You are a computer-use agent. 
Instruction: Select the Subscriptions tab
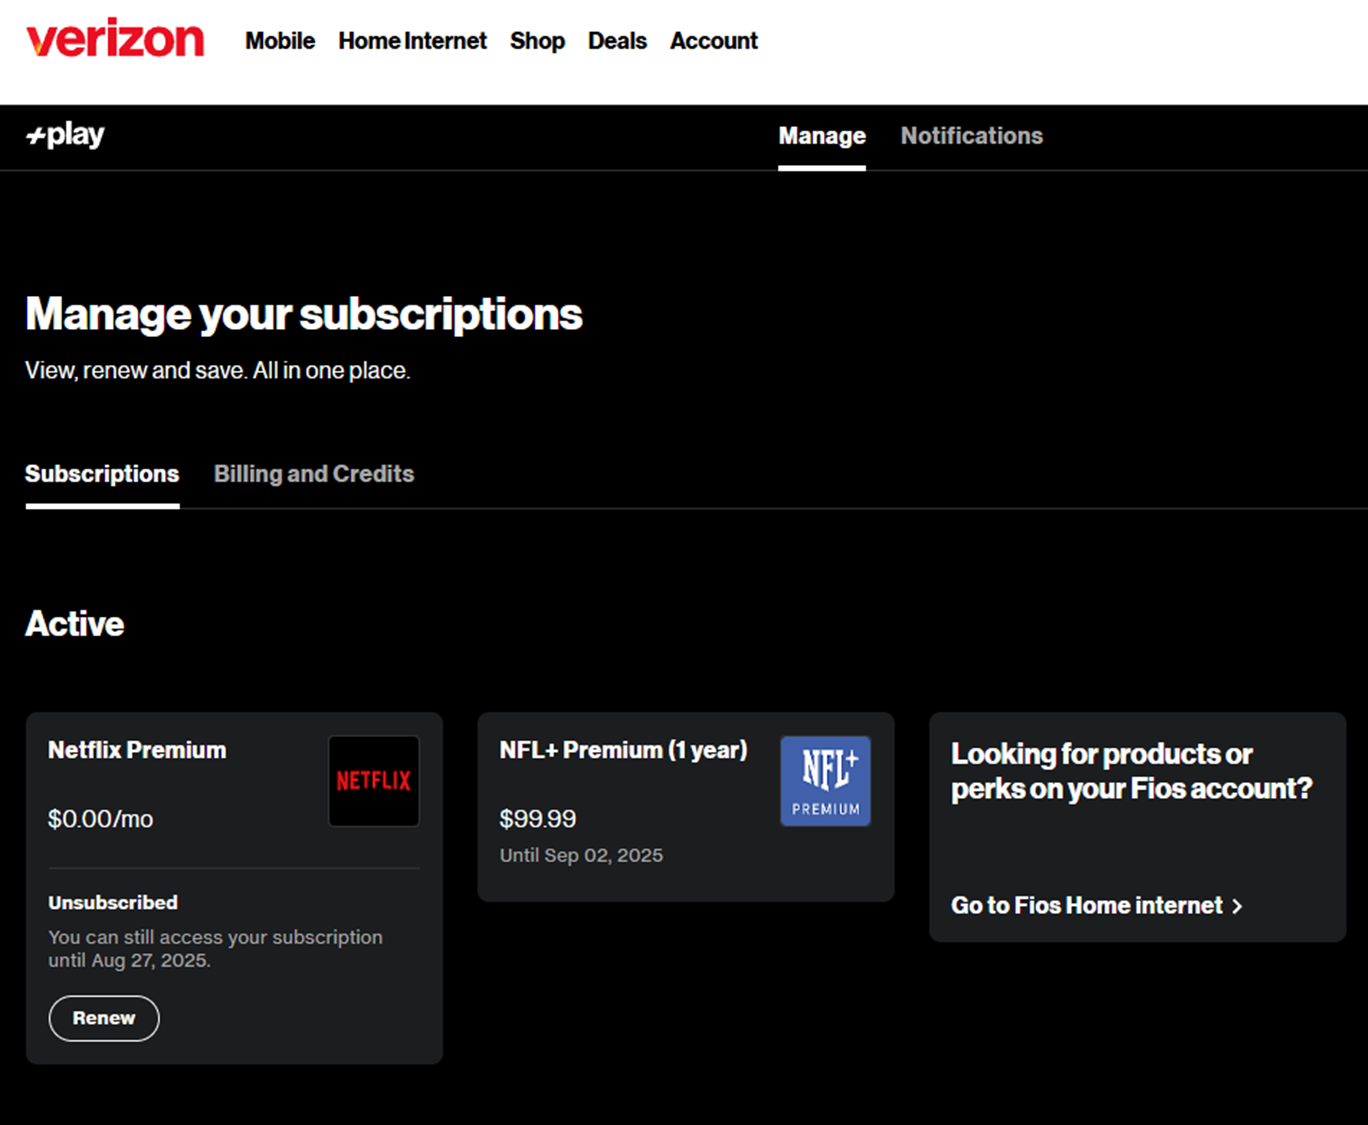(102, 474)
